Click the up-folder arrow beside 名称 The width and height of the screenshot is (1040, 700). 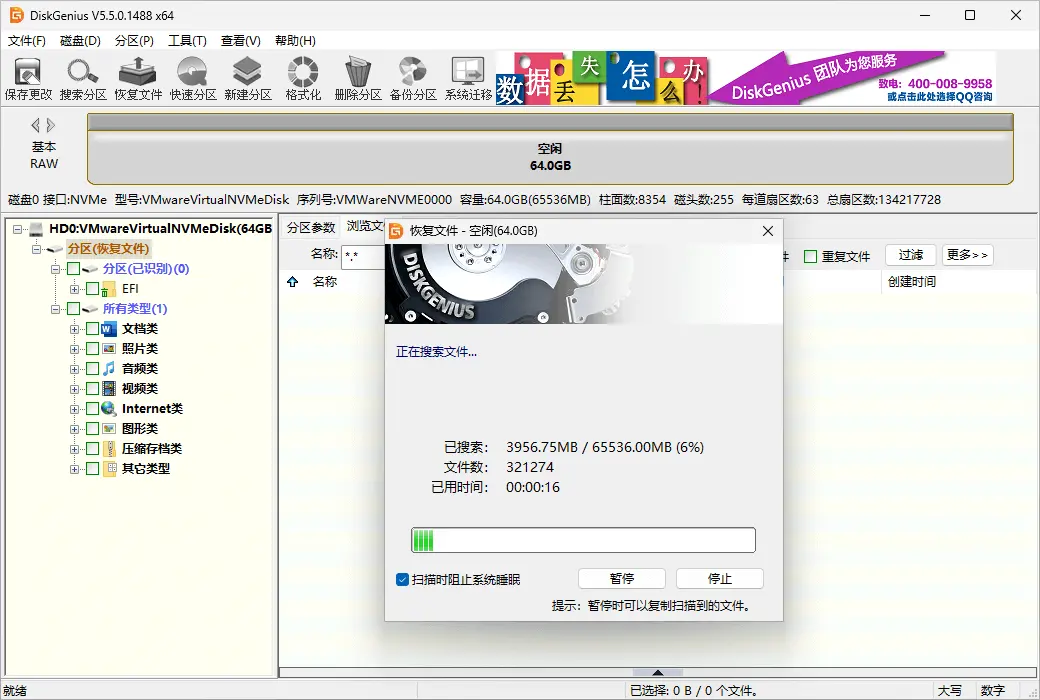(x=292, y=281)
